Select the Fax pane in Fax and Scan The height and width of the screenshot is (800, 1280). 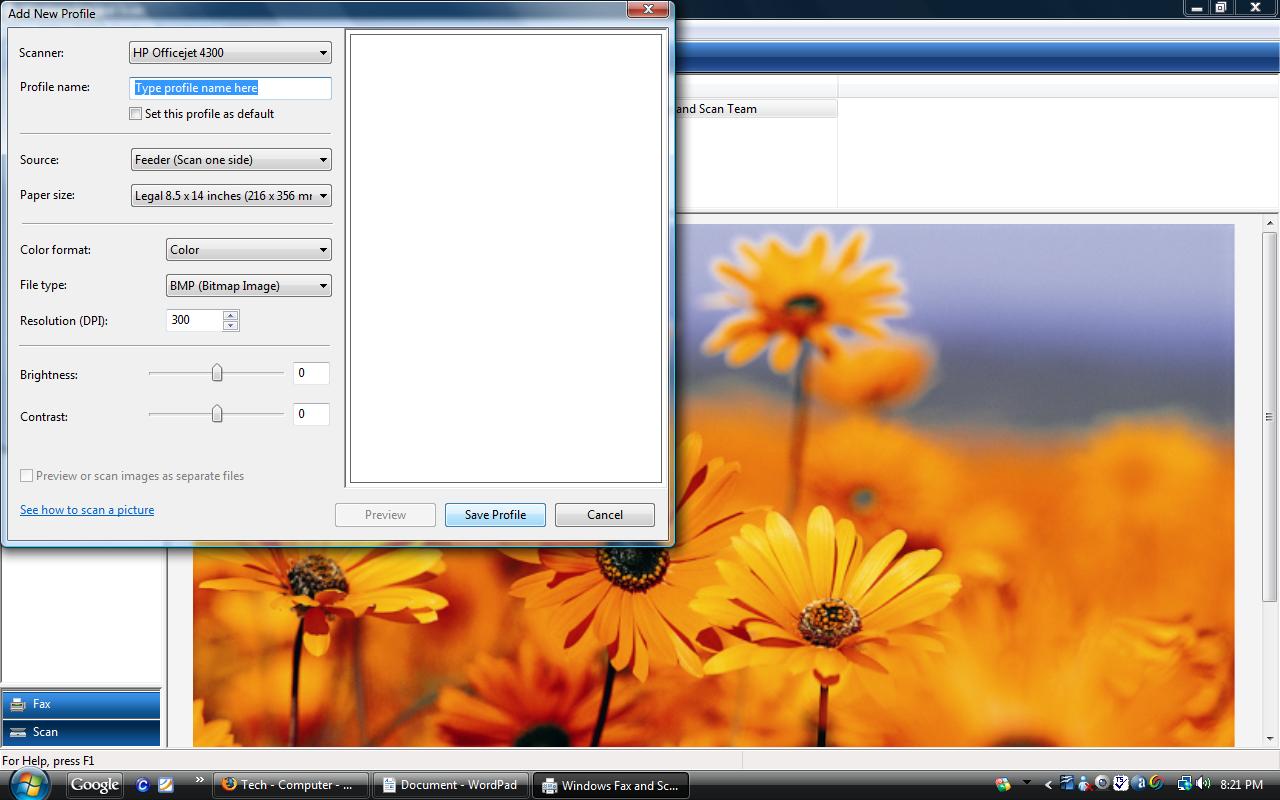coord(81,704)
